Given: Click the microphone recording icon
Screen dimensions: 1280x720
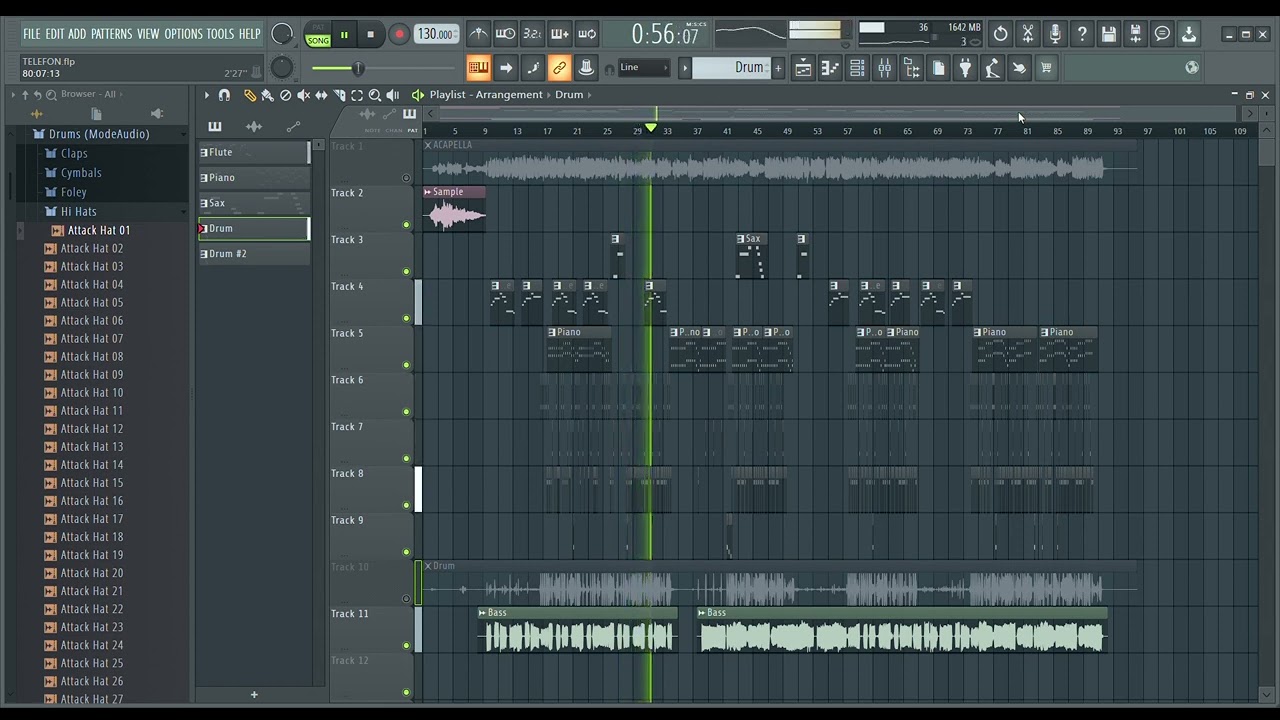Looking at the screenshot, I should pyautogui.click(x=1054, y=34).
